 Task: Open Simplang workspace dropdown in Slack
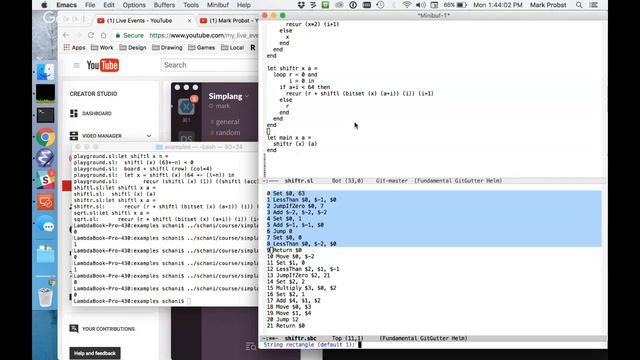(x=228, y=96)
